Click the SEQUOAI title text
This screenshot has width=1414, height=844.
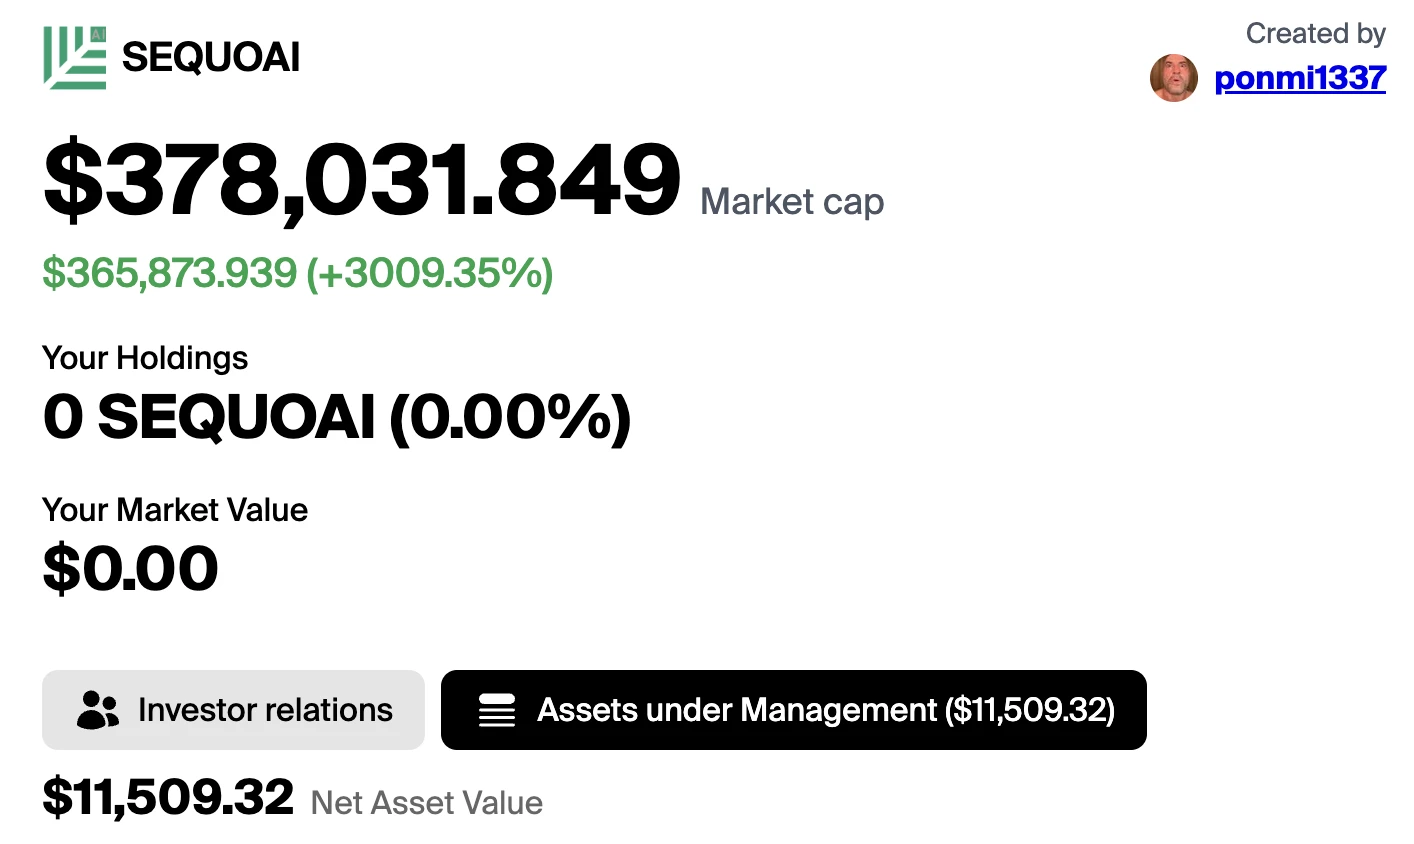pyautogui.click(x=210, y=57)
